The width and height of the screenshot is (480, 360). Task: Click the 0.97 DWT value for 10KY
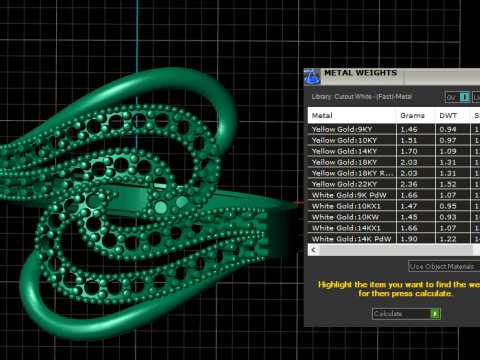[x=448, y=140]
